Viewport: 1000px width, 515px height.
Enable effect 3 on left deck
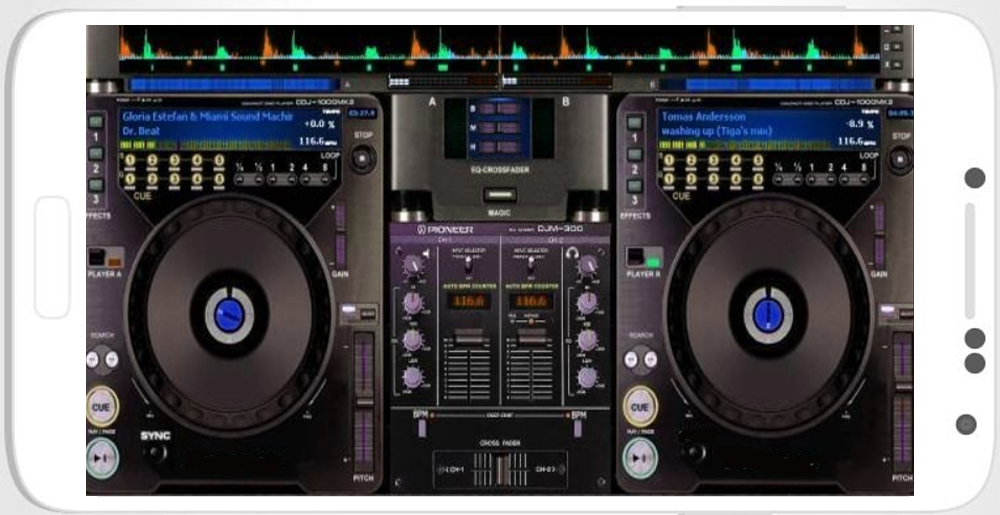click(x=96, y=185)
